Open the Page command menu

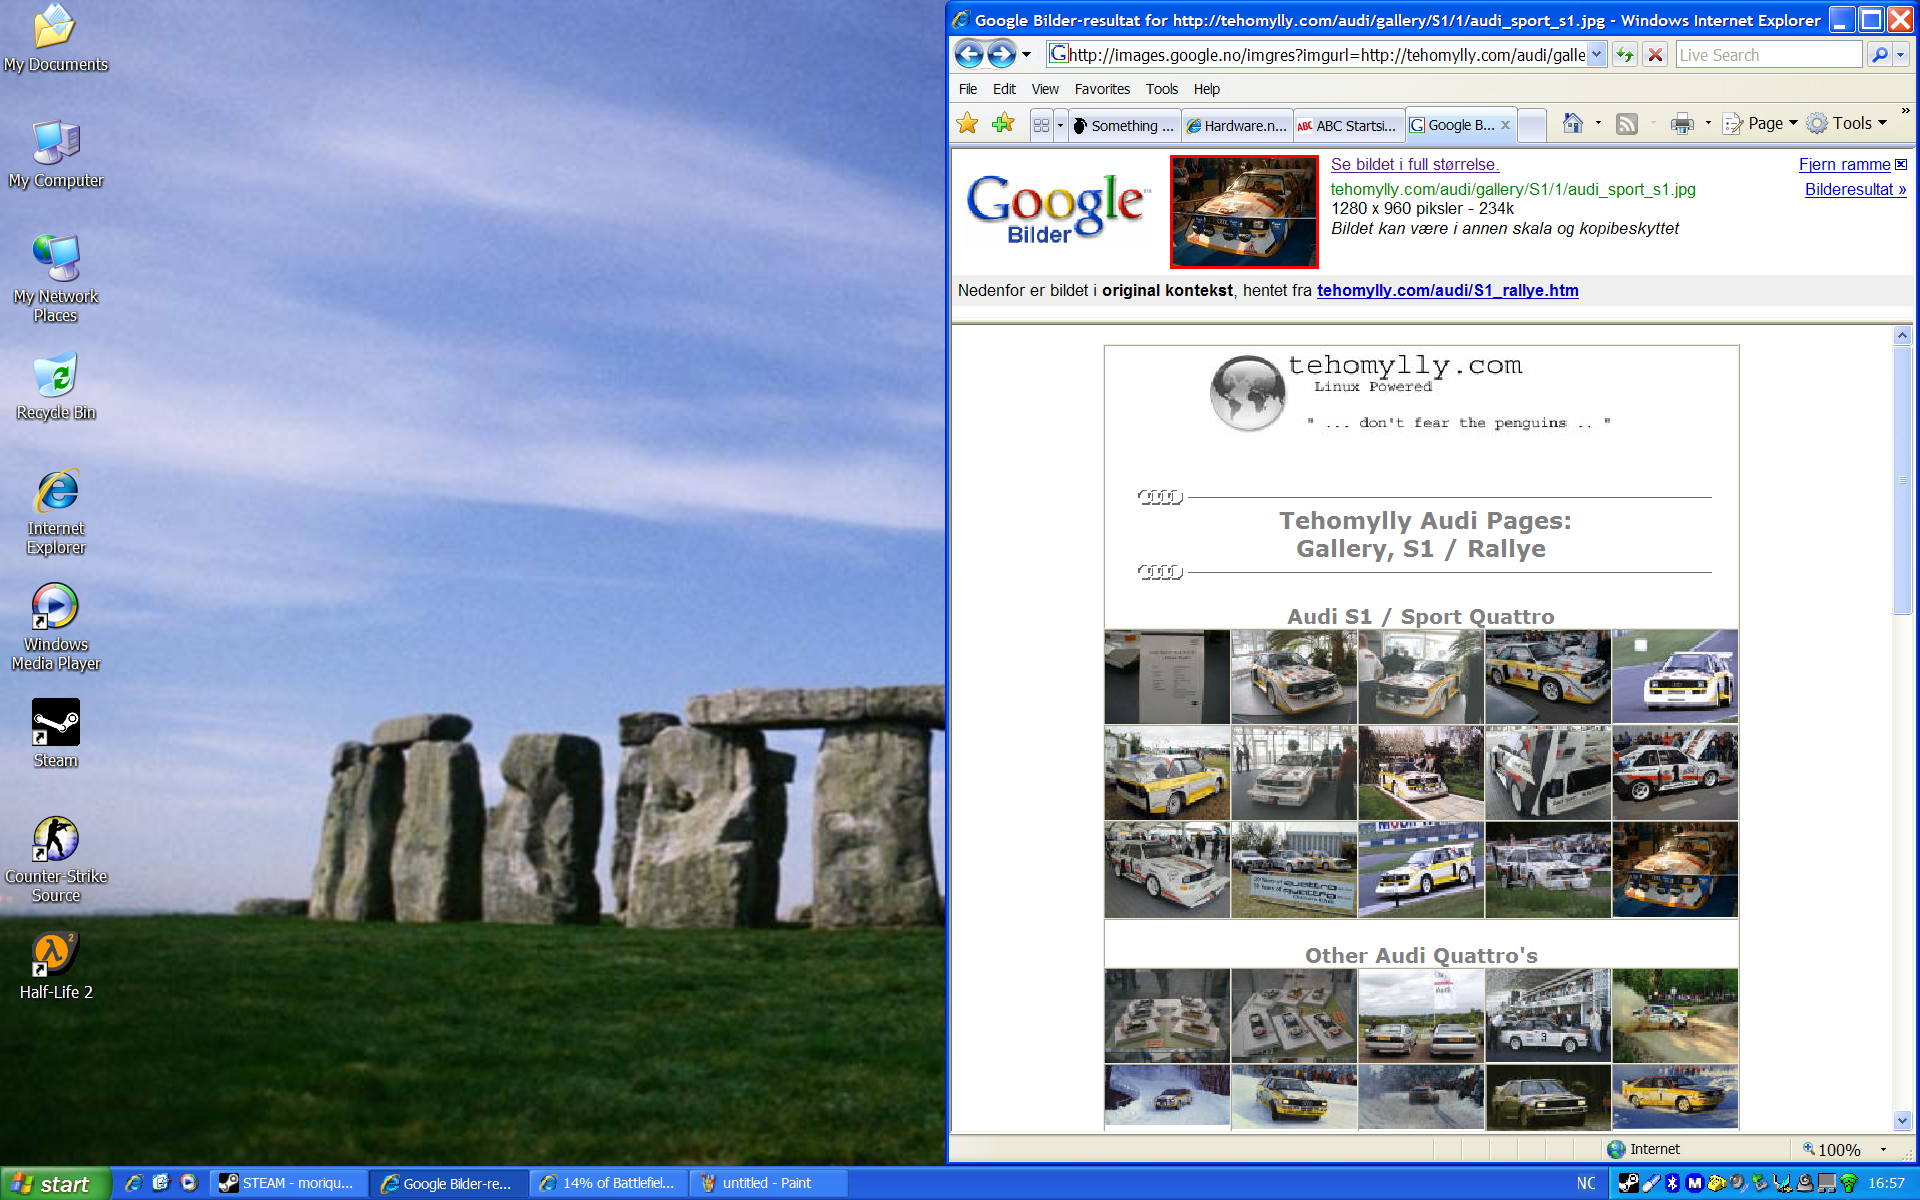[1760, 123]
